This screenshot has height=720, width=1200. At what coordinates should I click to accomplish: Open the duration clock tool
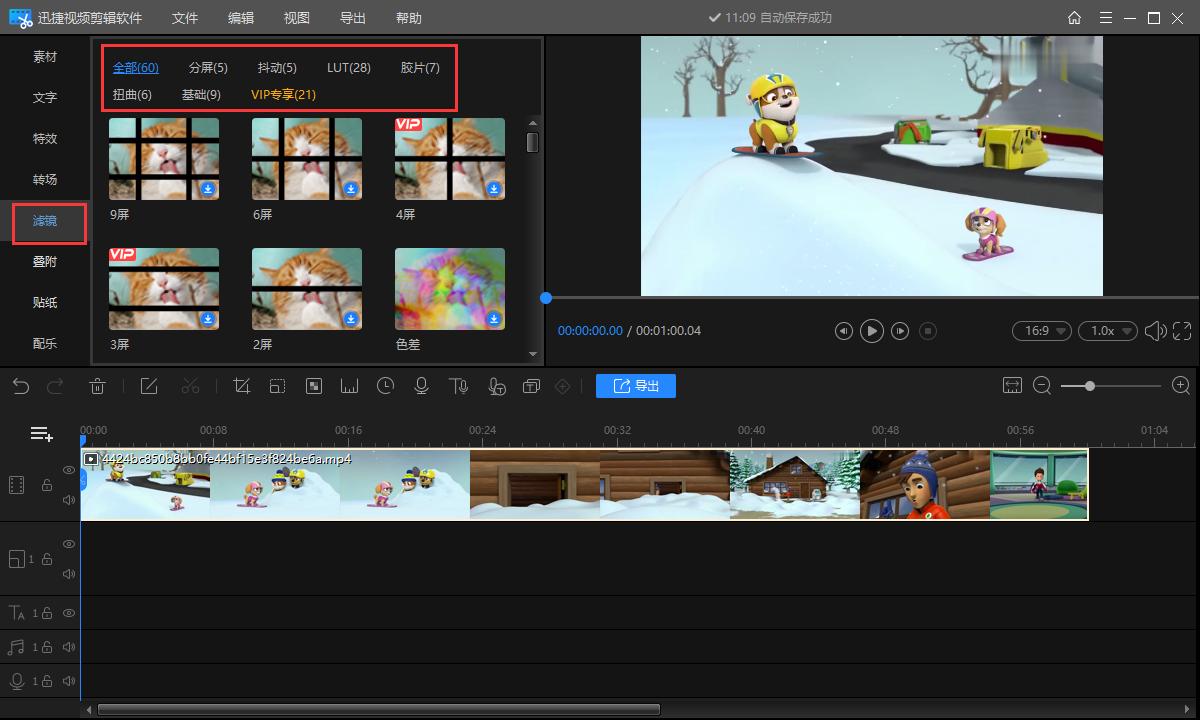pos(385,386)
